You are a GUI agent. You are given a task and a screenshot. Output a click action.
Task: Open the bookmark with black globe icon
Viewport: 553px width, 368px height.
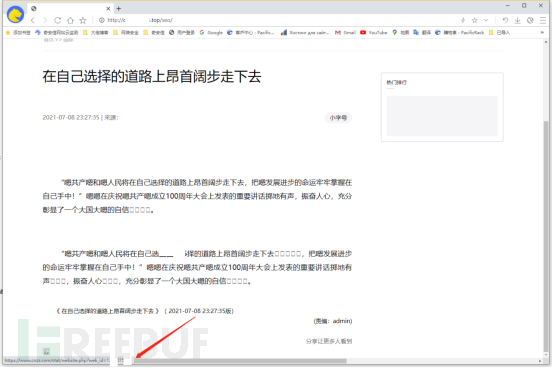coord(182,32)
